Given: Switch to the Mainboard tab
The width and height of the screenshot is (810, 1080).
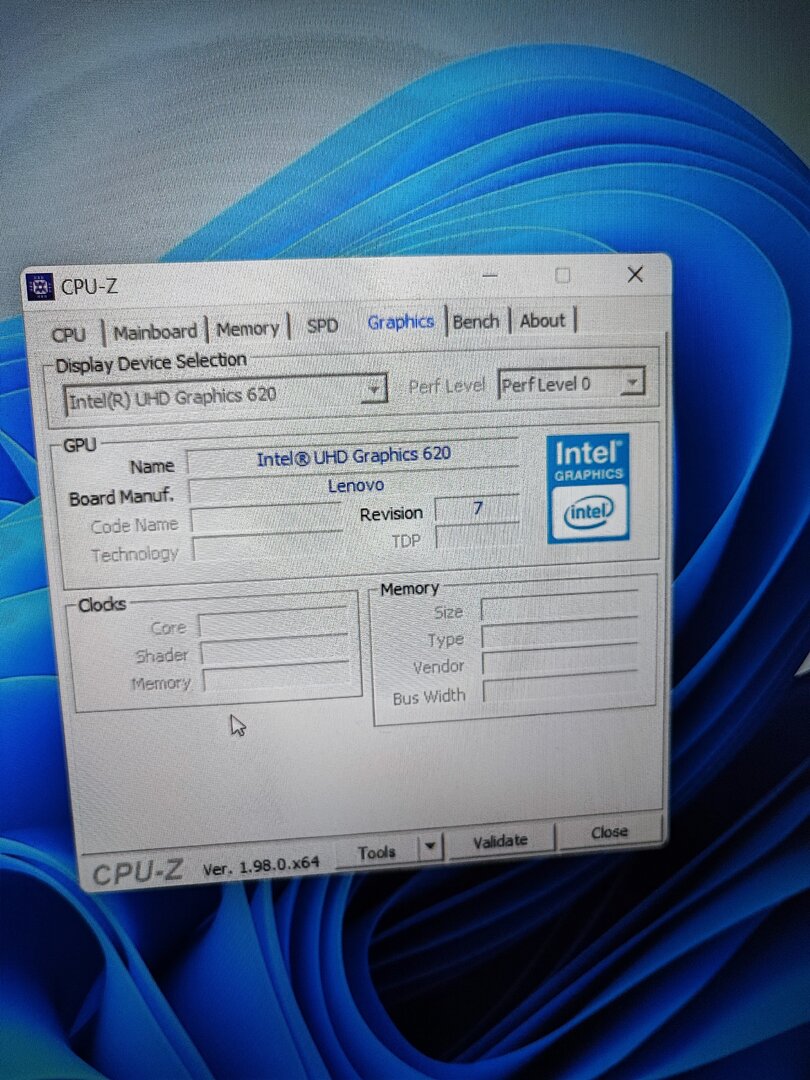Looking at the screenshot, I should (155, 332).
